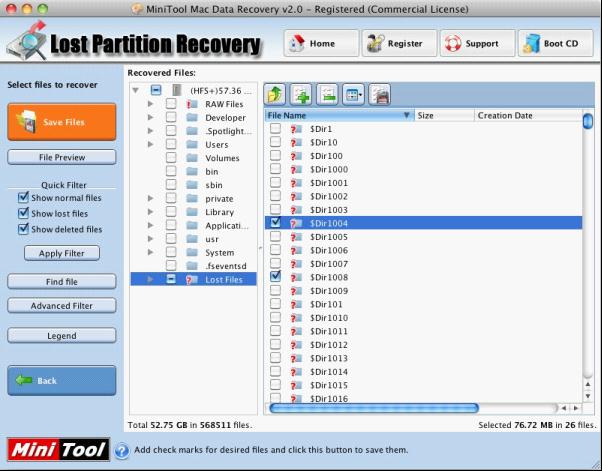602x471 pixels.
Task: Click the Boot CD button
Action: click(556, 43)
